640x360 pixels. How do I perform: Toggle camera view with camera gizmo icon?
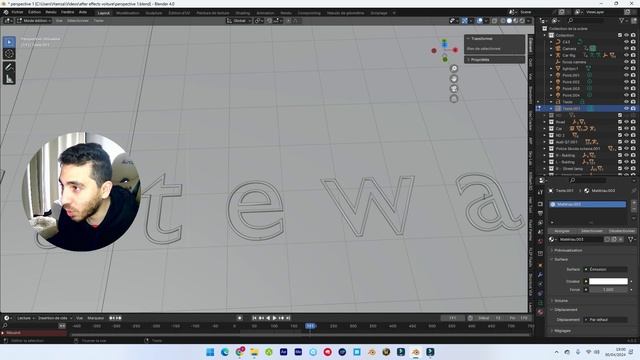point(454,89)
